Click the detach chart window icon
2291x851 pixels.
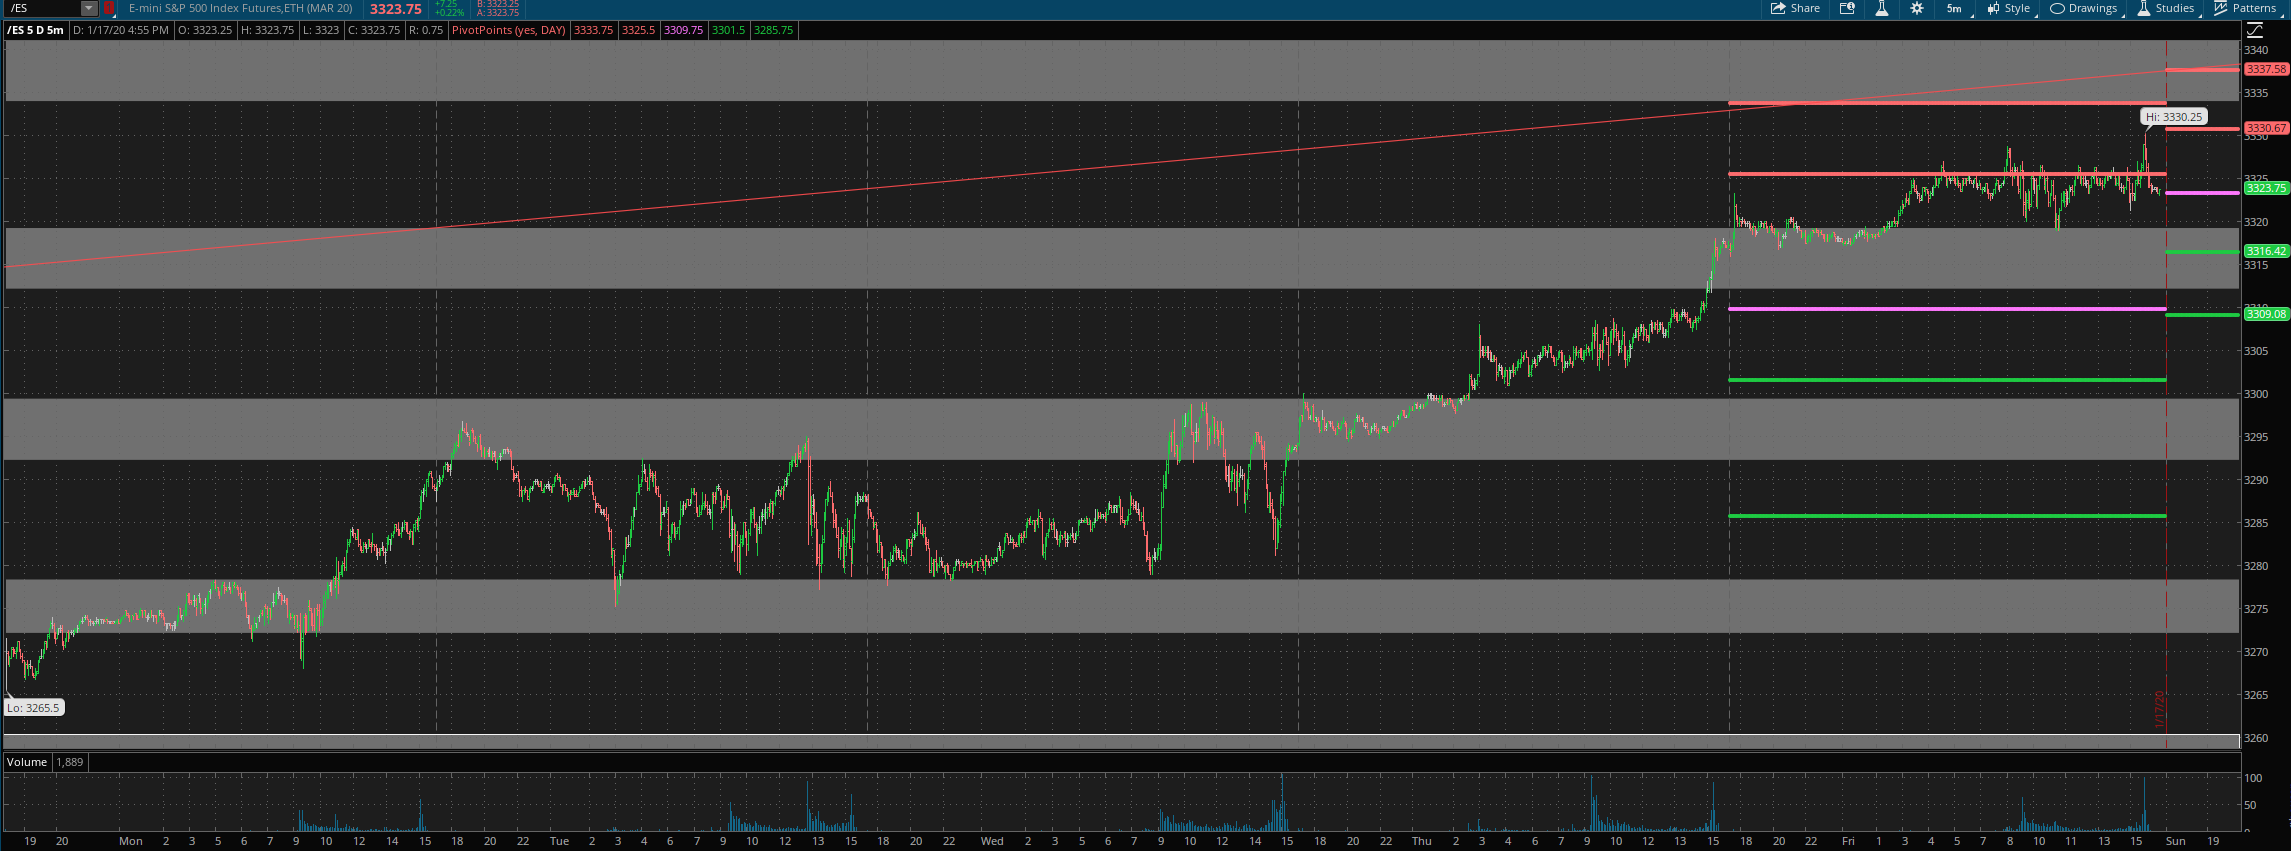(1847, 8)
